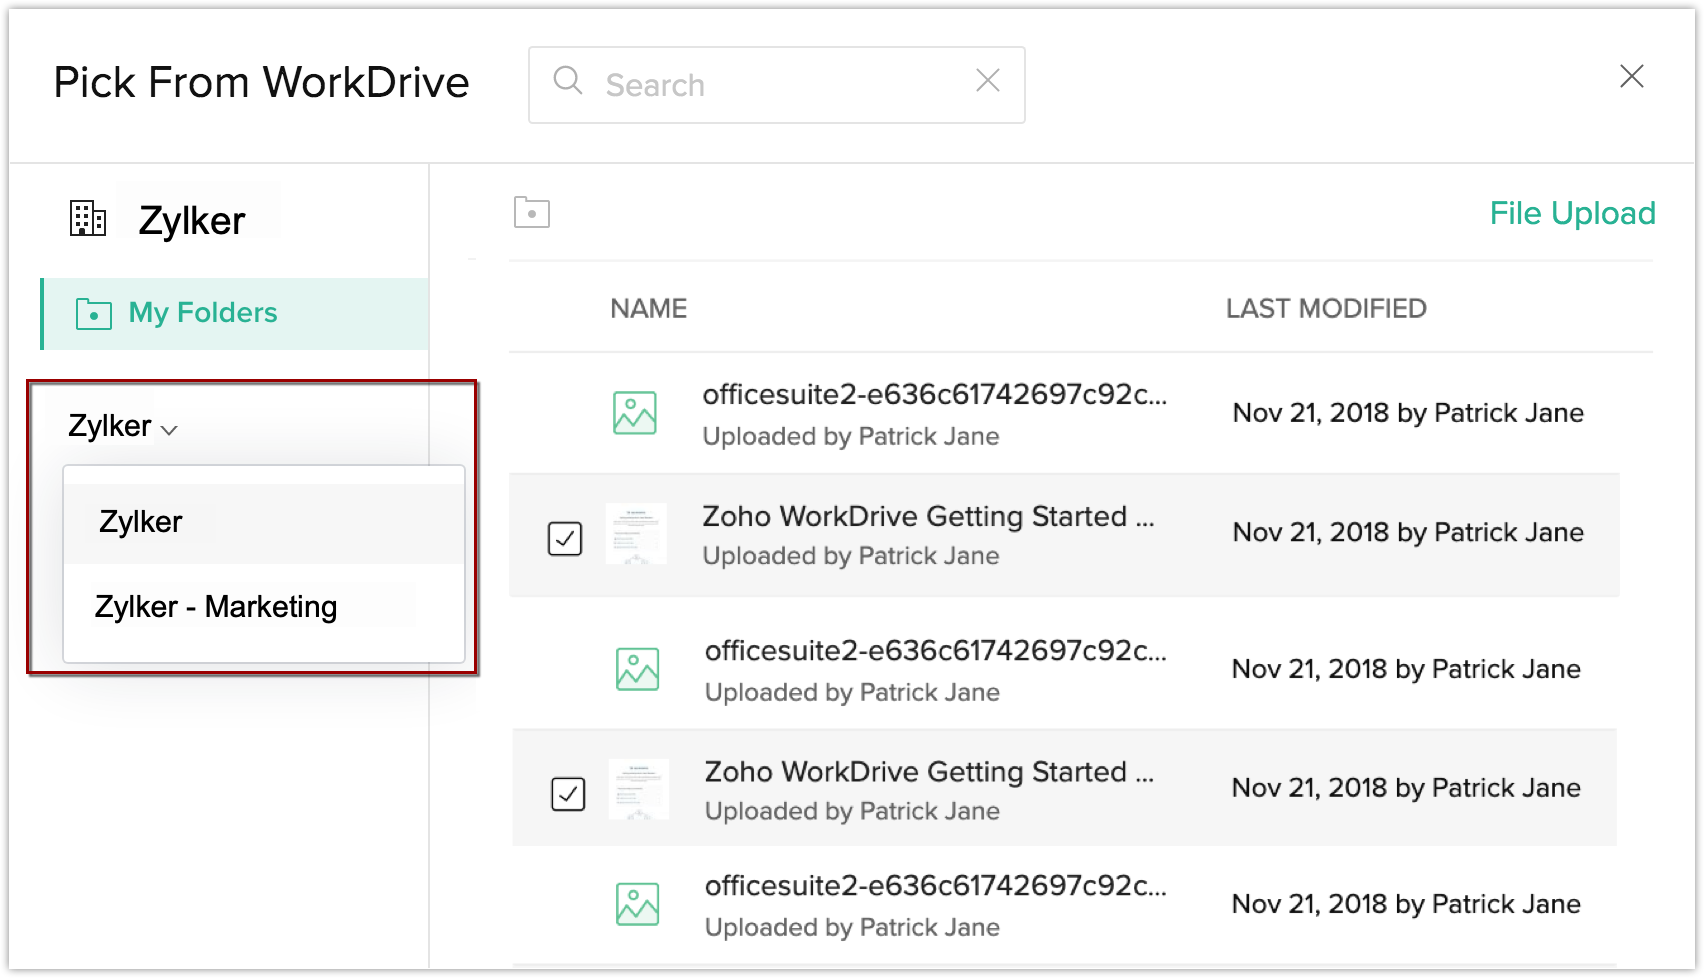Viewport: 1704px width, 978px height.
Task: Click the Zylker organization name in the sidebar header
Action: point(192,221)
